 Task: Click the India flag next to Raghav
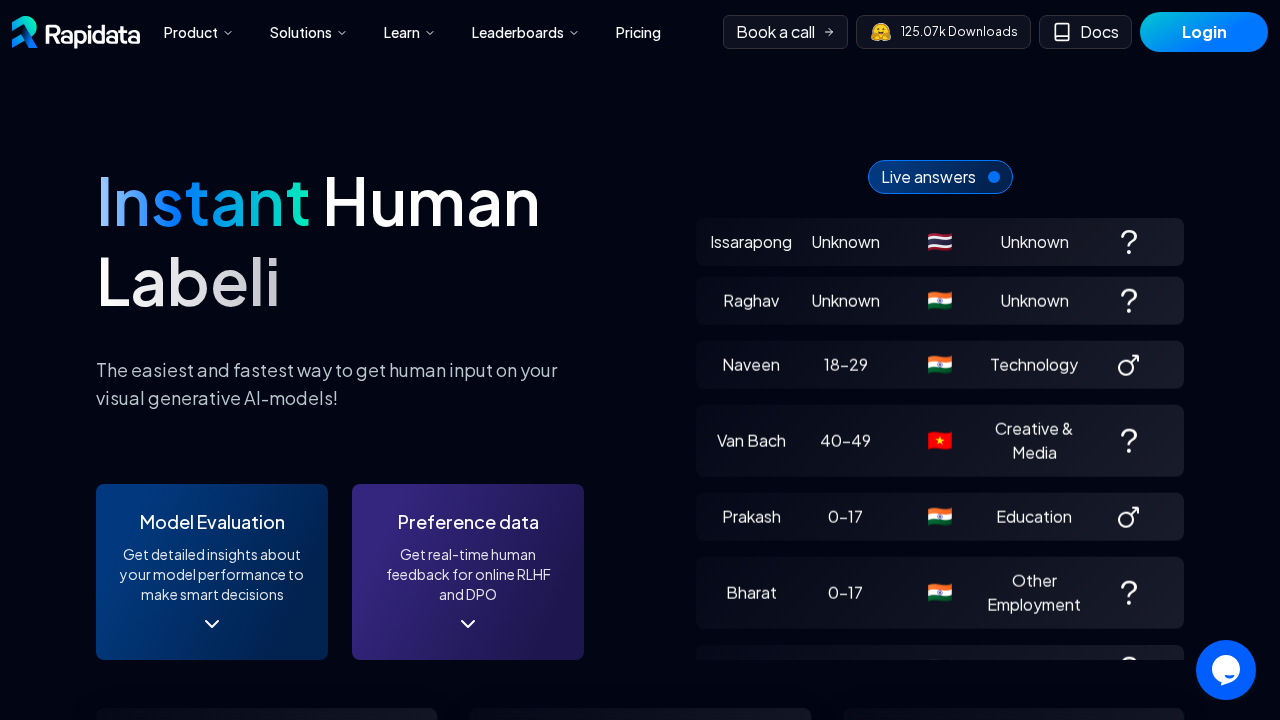click(x=939, y=300)
